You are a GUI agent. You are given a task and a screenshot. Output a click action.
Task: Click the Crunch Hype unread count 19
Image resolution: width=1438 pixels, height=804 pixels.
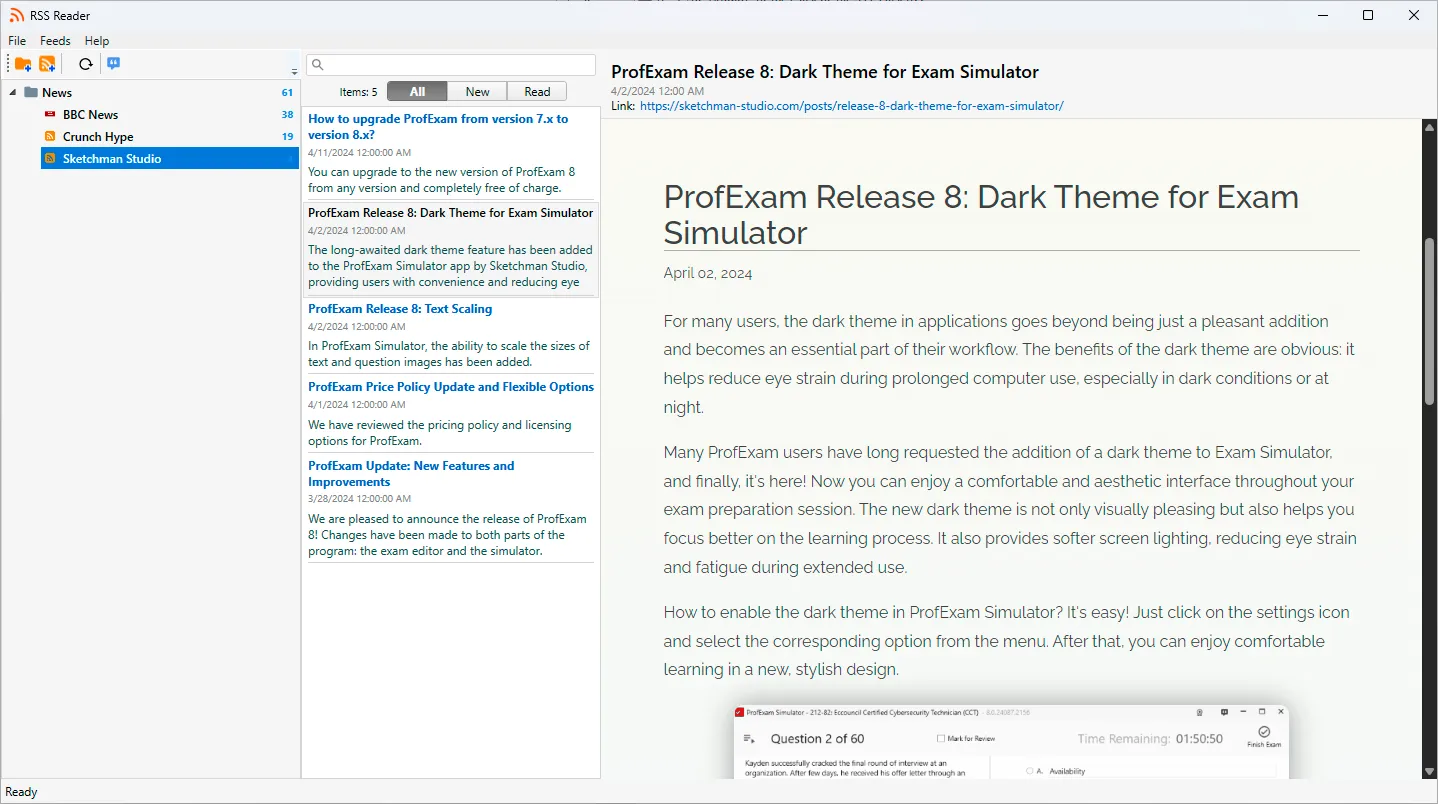click(287, 137)
